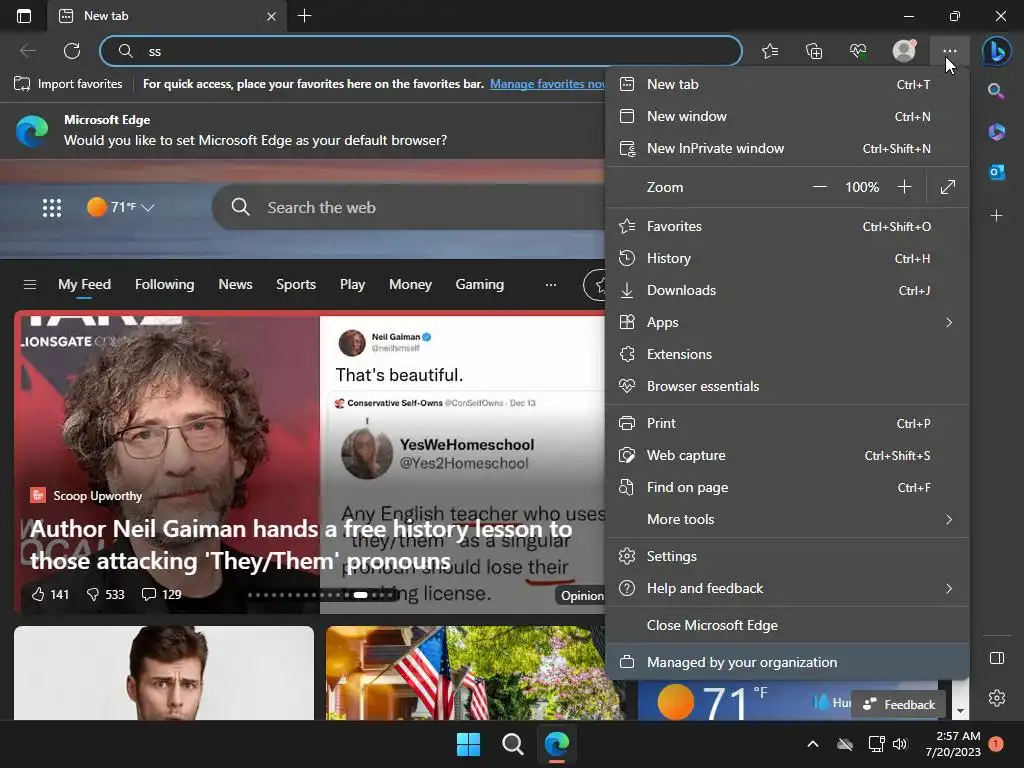1024x768 pixels.
Task: Open History from the menu
Action: click(x=787, y=259)
